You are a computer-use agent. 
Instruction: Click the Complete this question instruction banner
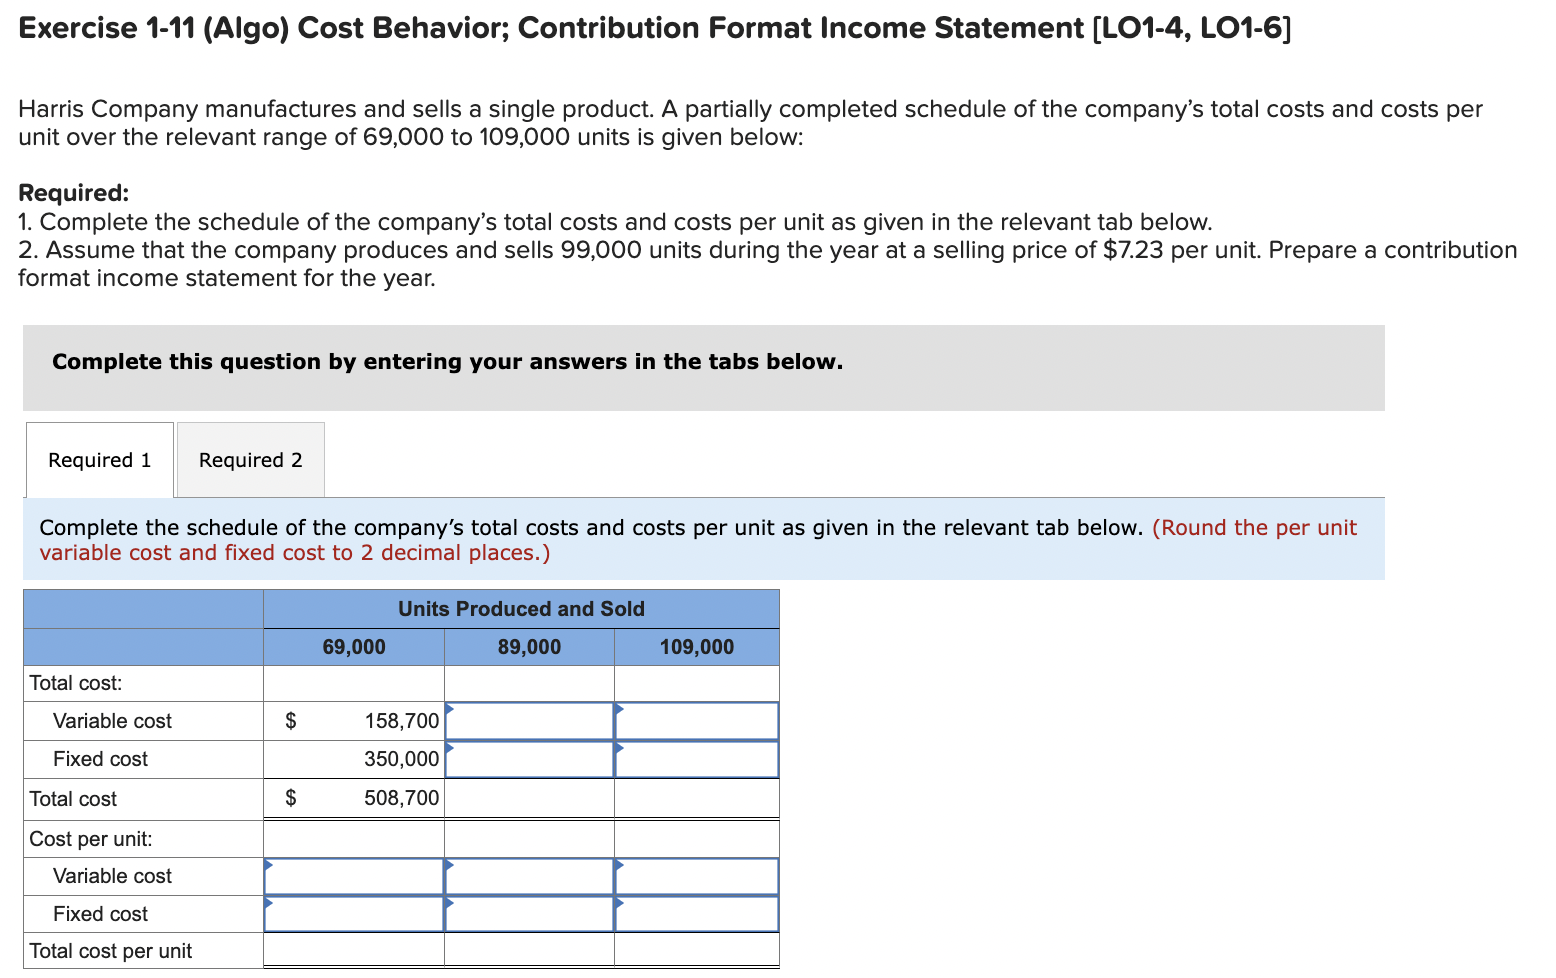click(446, 361)
